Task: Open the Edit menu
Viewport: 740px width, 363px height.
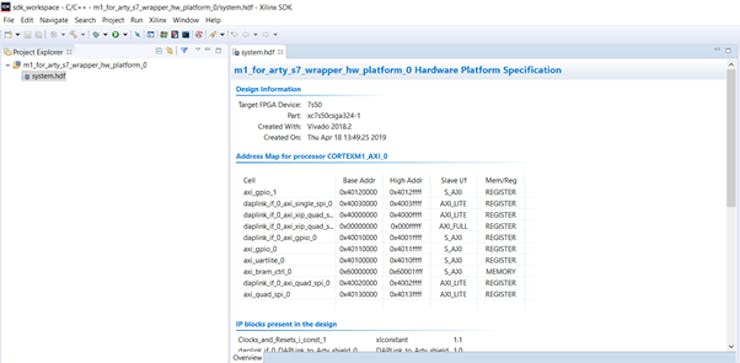Action: pos(27,20)
